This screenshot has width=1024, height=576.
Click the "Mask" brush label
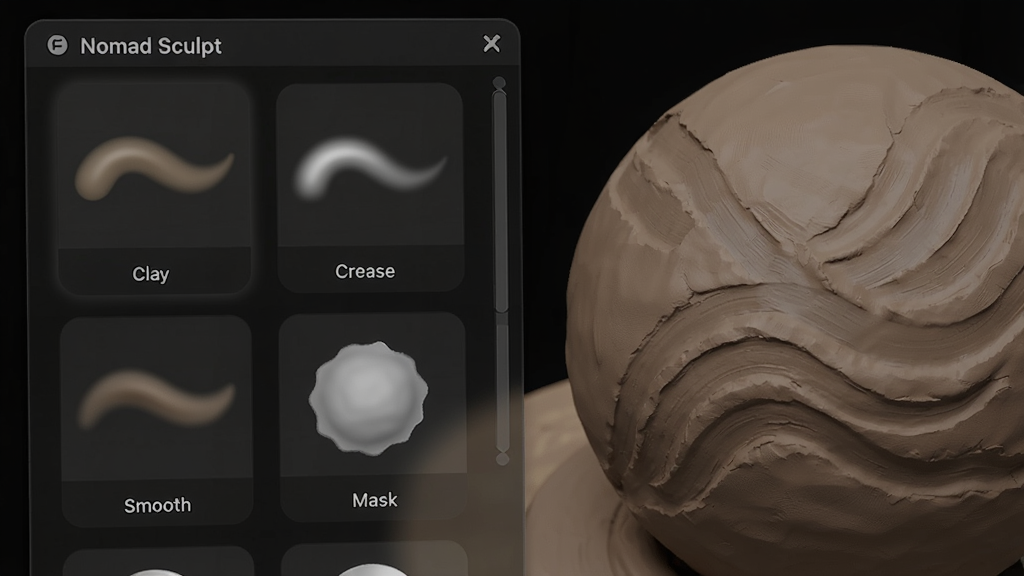[375, 500]
